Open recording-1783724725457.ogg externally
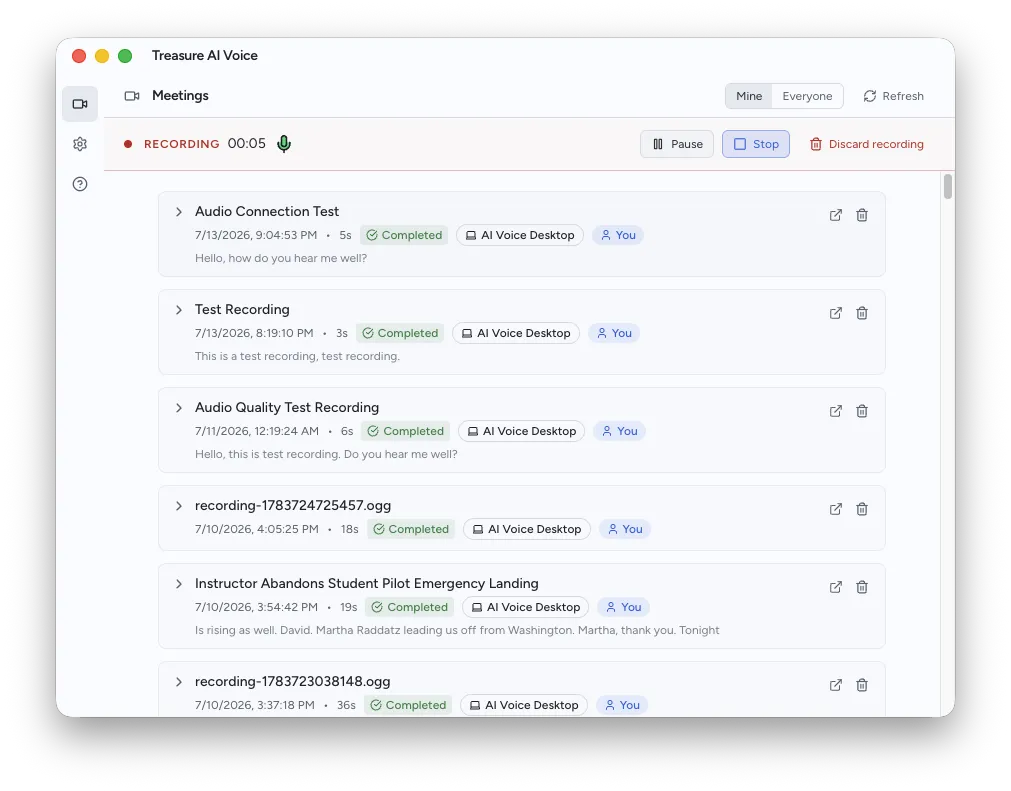 836,509
